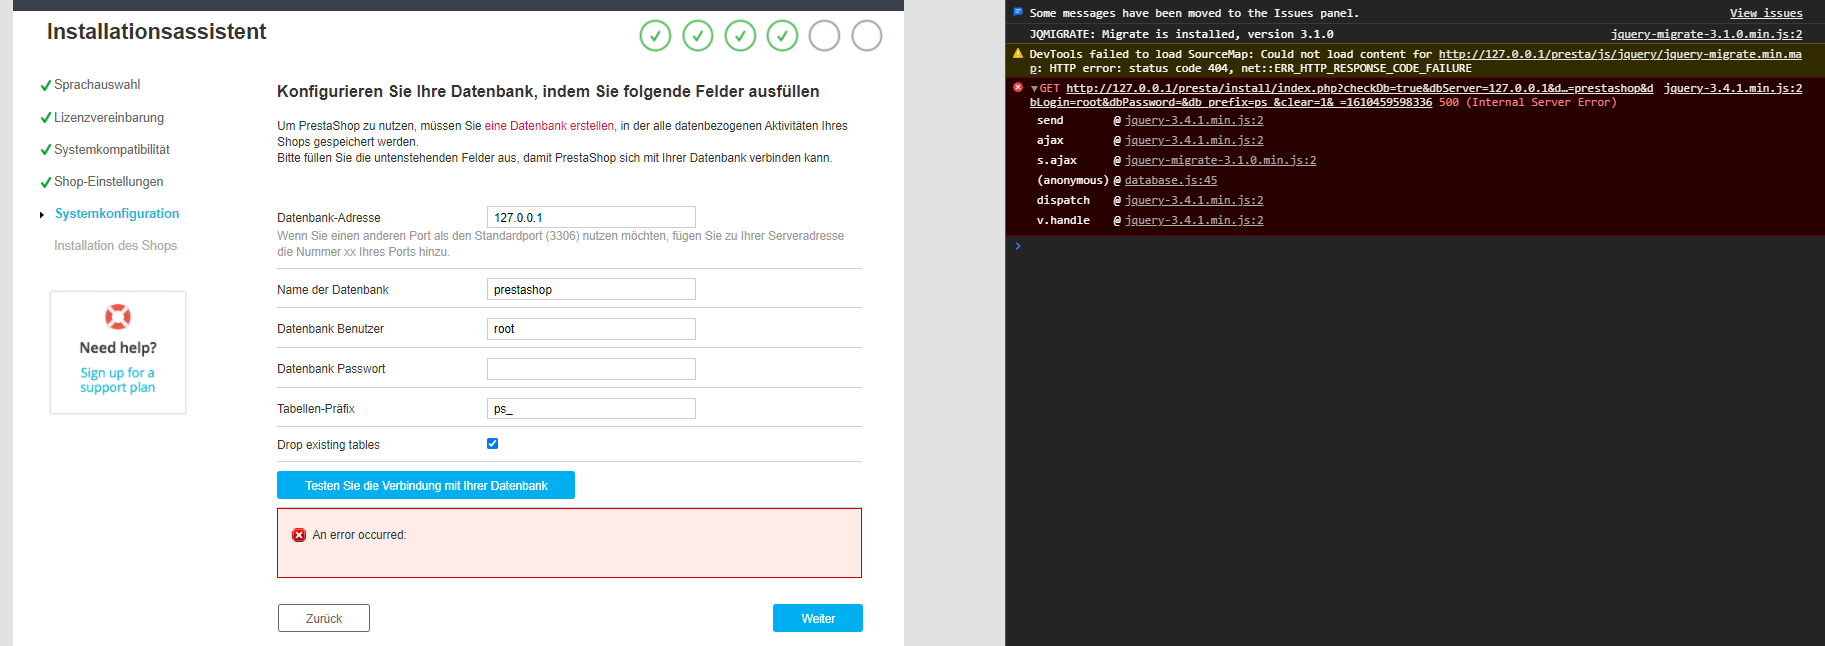Viewport: 1825px width, 646px height.
Task: Click the Weiter button
Action: [x=818, y=618]
